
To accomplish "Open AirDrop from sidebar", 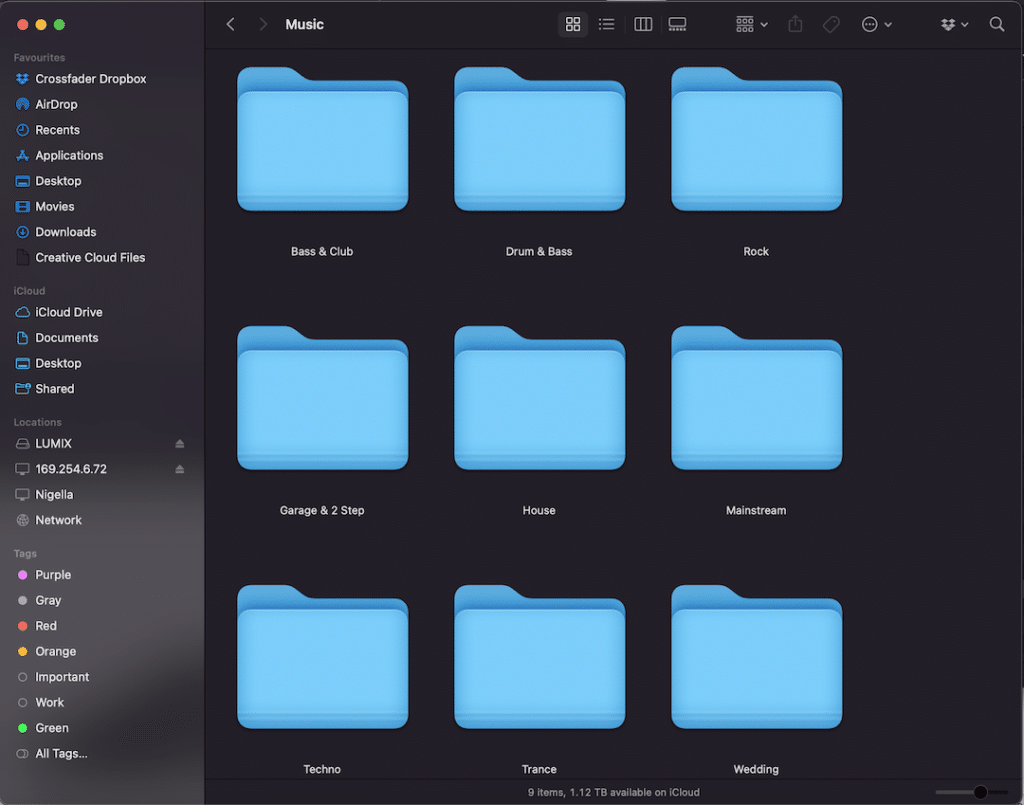I will click(56, 104).
